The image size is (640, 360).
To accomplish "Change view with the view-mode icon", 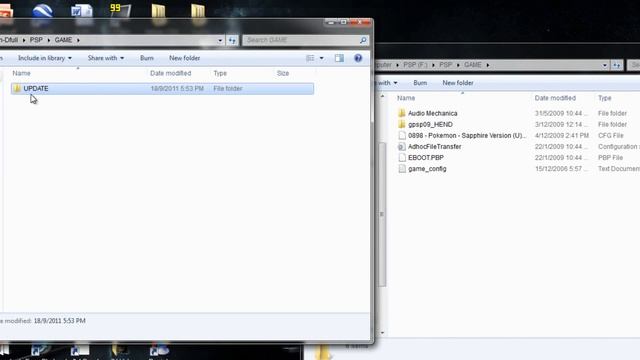I will [x=310, y=58].
